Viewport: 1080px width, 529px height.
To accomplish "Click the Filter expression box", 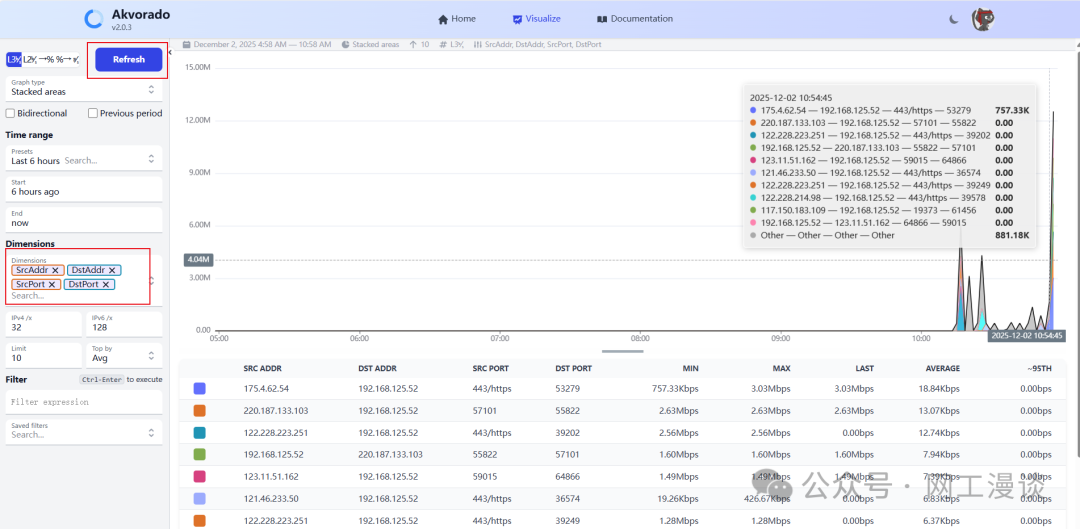I will pos(84,402).
